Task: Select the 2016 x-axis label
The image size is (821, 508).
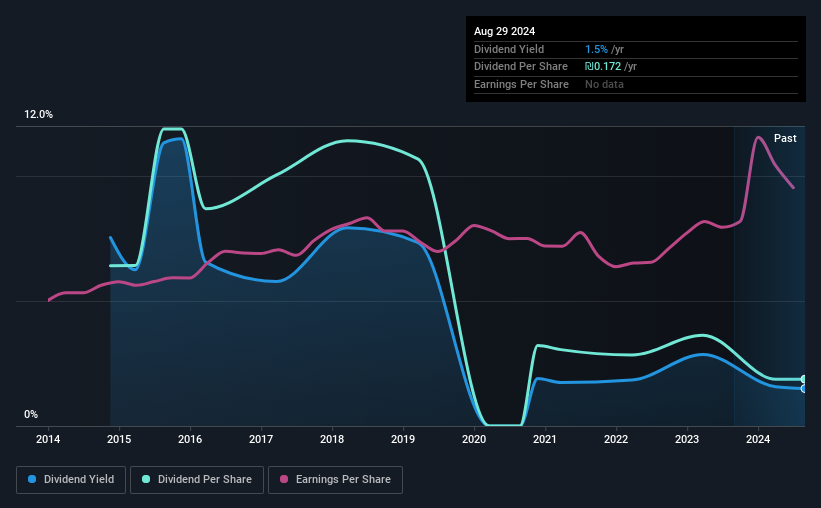Action: [x=190, y=439]
